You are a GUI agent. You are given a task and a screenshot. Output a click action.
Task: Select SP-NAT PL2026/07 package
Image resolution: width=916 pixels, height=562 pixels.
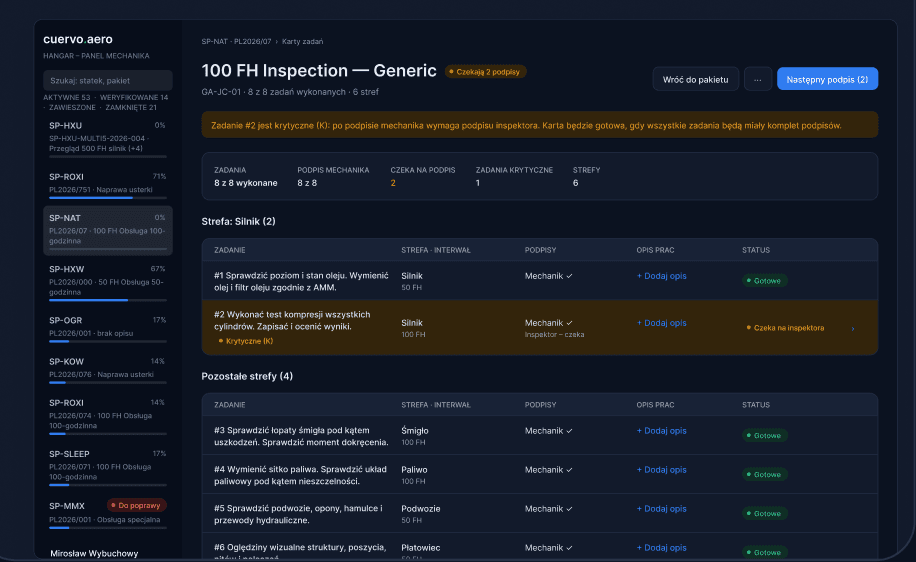[x=107, y=231]
